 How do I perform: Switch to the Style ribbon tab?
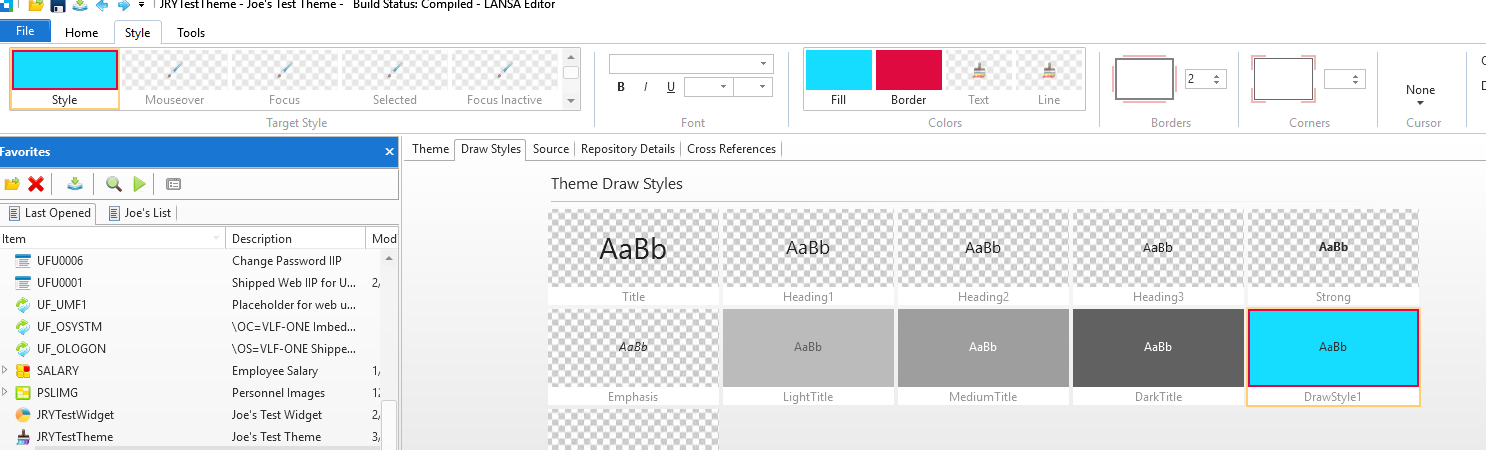pyautogui.click(x=138, y=32)
